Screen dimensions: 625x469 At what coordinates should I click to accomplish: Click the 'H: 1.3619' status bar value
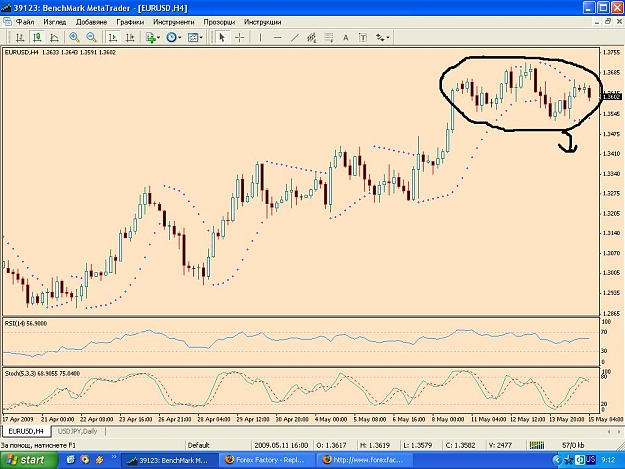pos(375,445)
